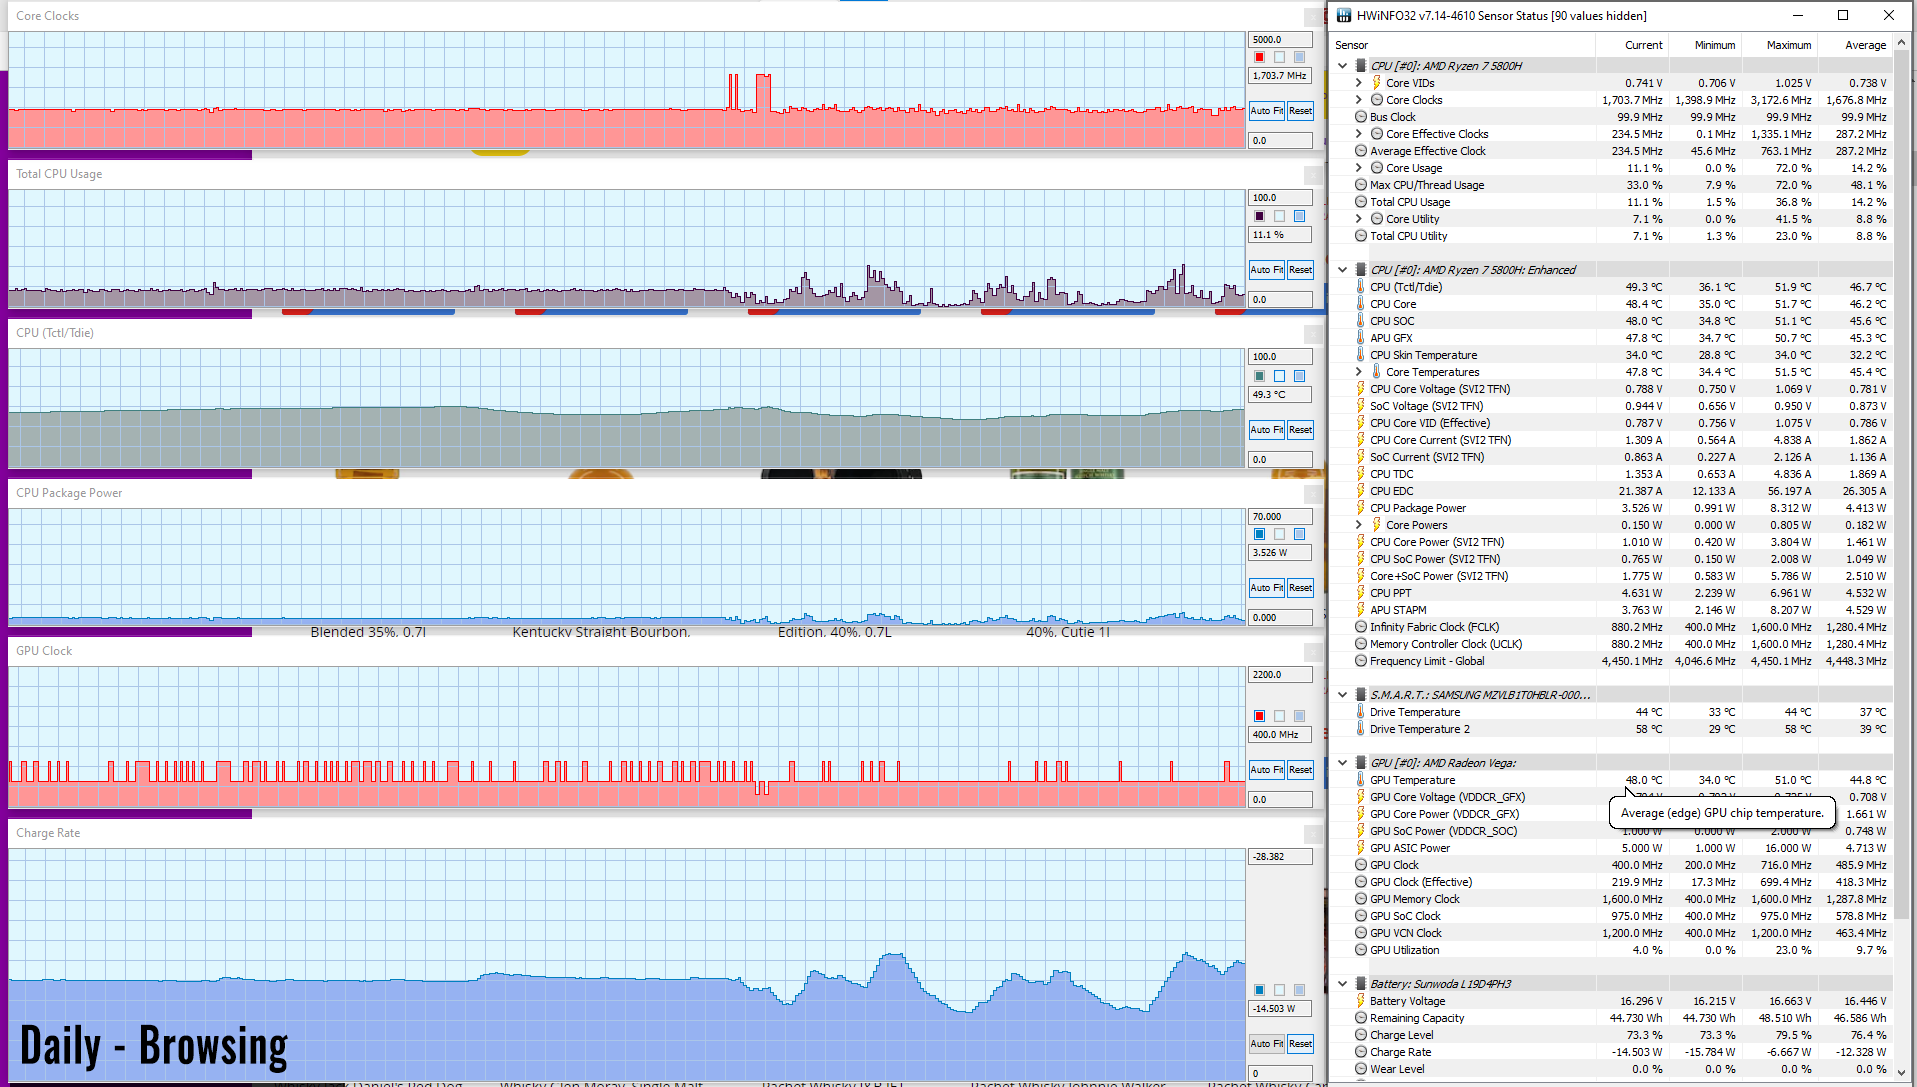Click the CPU chip icon for AMD Ryzen 7 5800H
The width and height of the screenshot is (1917, 1087).
point(1360,66)
